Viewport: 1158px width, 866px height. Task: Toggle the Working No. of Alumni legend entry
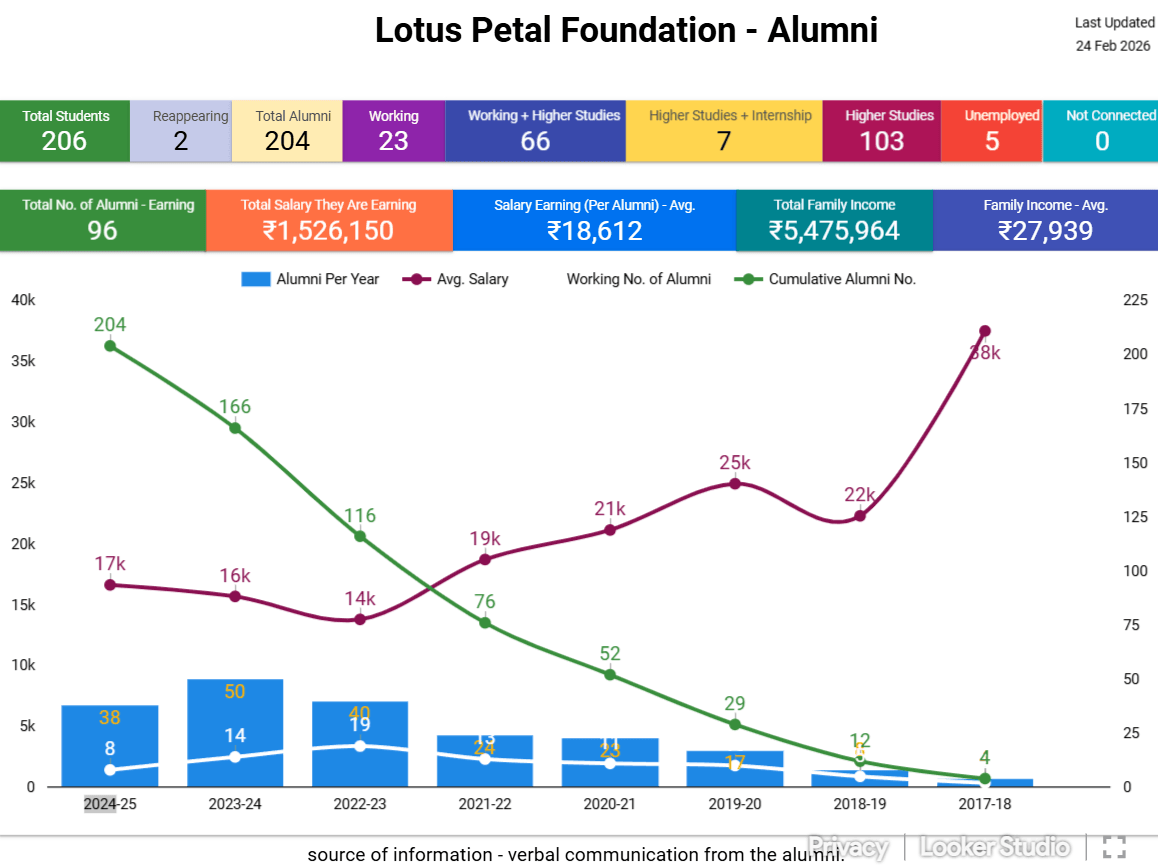638,279
